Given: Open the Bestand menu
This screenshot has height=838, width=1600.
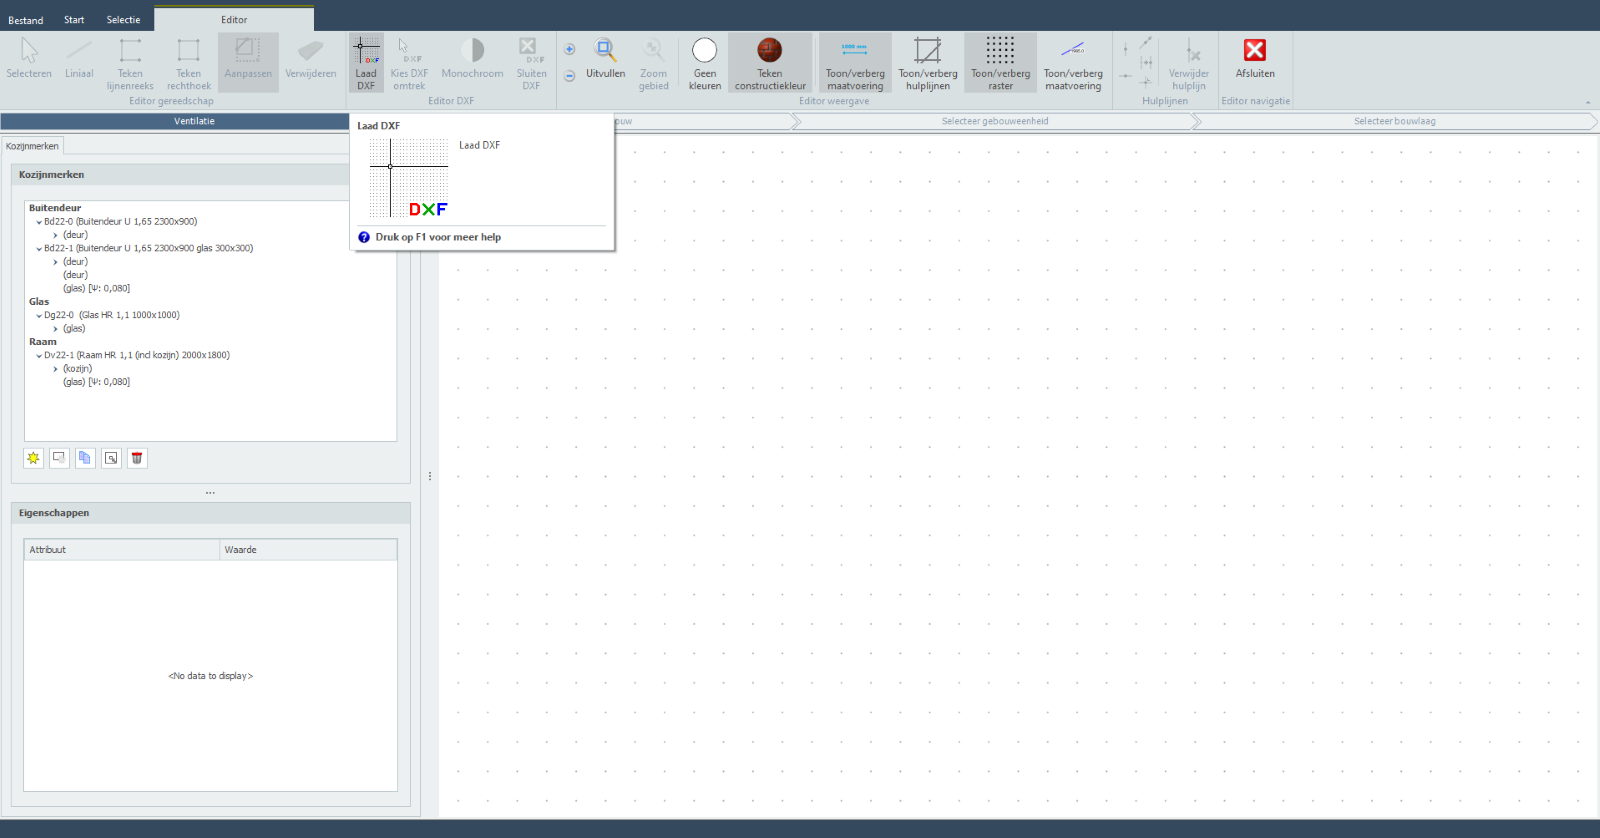Looking at the screenshot, I should [26, 20].
